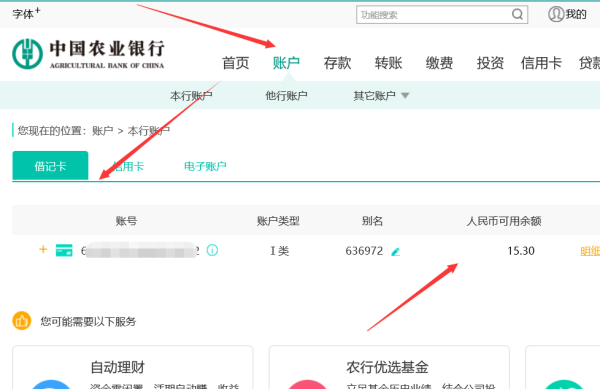Open the 账户 menu
Viewport: 600px width, 389px height.
pyautogui.click(x=286, y=63)
